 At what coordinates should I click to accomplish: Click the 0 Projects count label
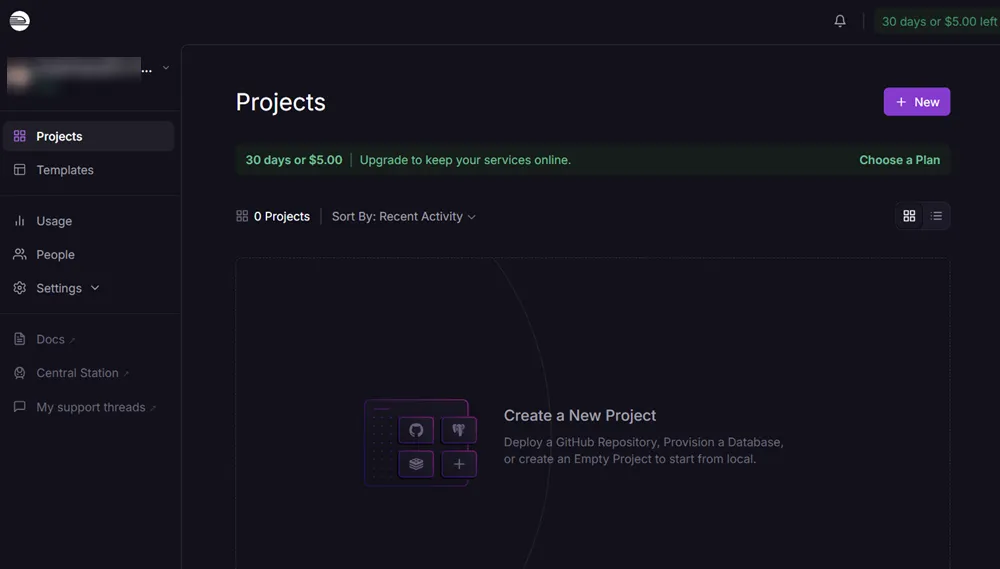[282, 216]
